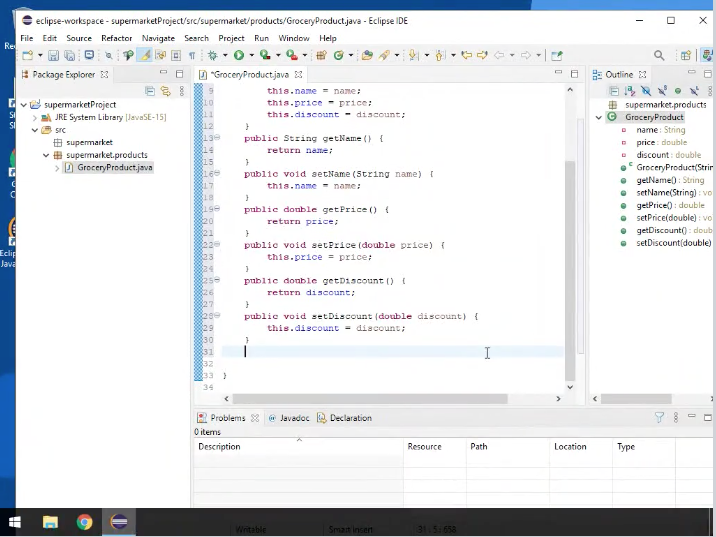This screenshot has width=716, height=537.
Task: Toggle Show Whitespace Characters pilcrow button
Action: [192, 56]
